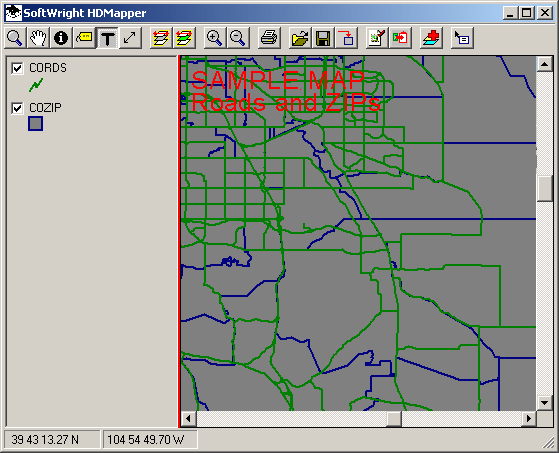Viewport: 559px width, 453px height.
Task: Activate the information identify tool
Action: [61, 38]
